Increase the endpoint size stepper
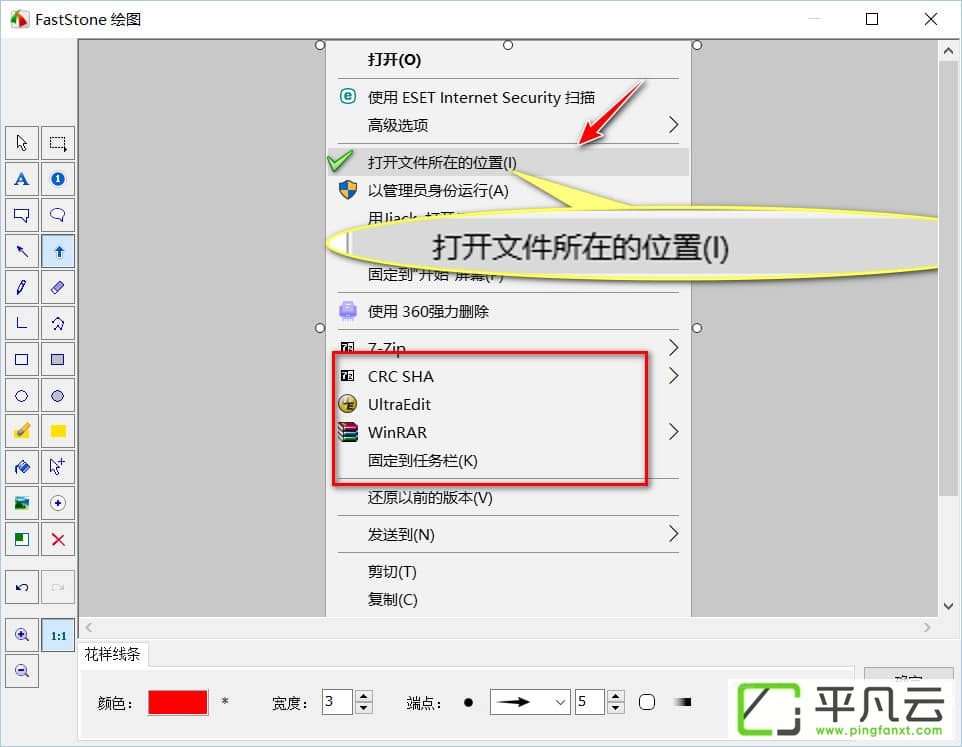Image resolution: width=962 pixels, height=747 pixels. tap(617, 696)
